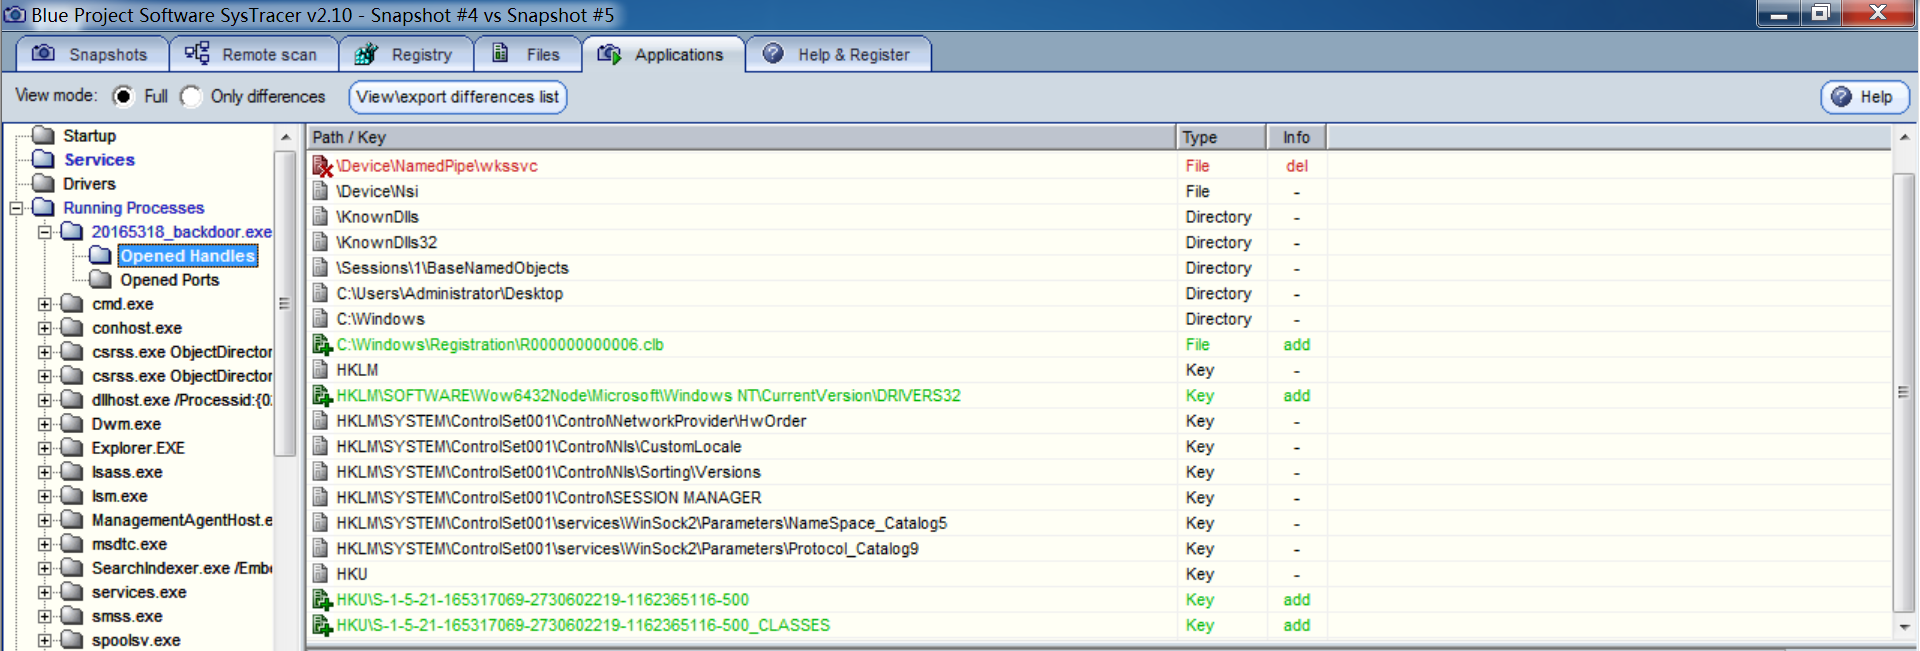Select the NameSpace_Catalog5 key row
The width and height of the screenshot is (1920, 651).
pos(1099,523)
